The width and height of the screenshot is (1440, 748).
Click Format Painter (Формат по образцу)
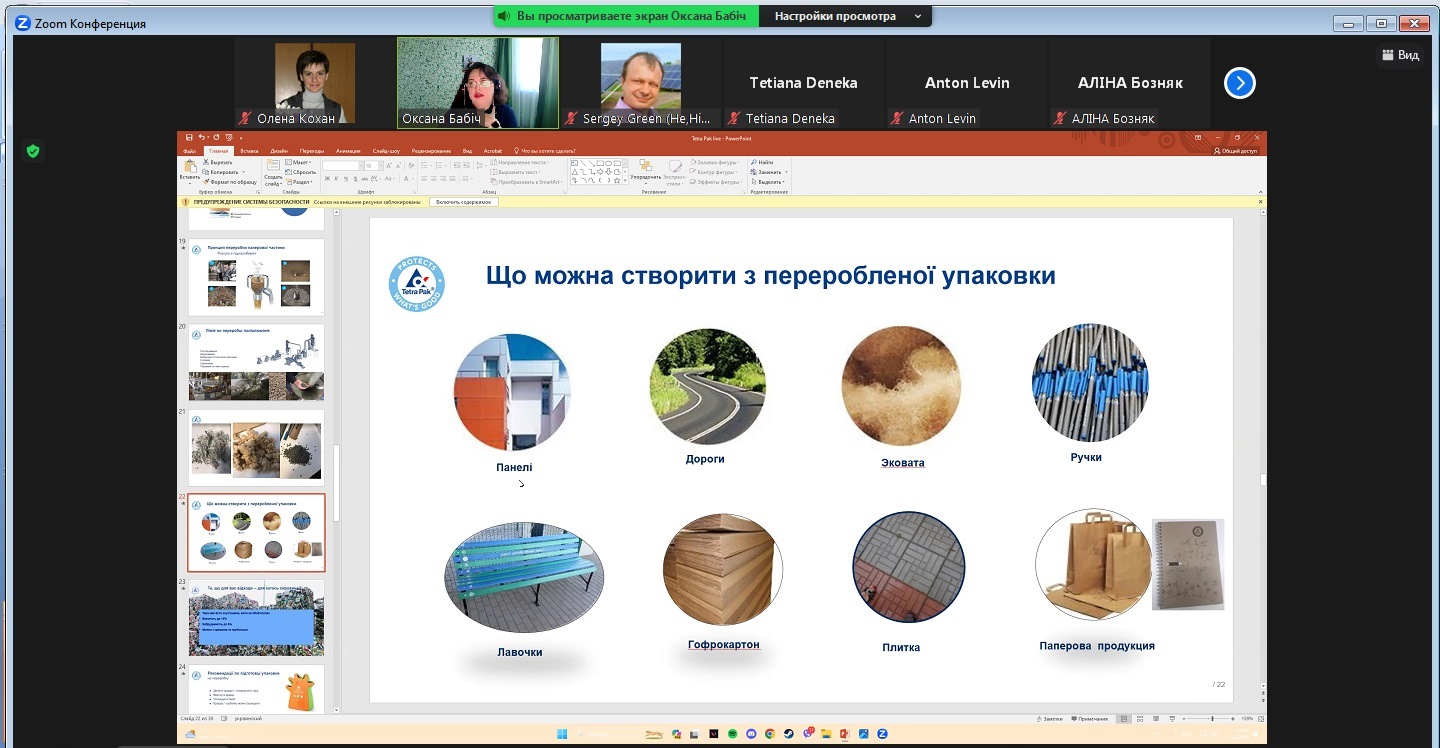[x=231, y=182]
